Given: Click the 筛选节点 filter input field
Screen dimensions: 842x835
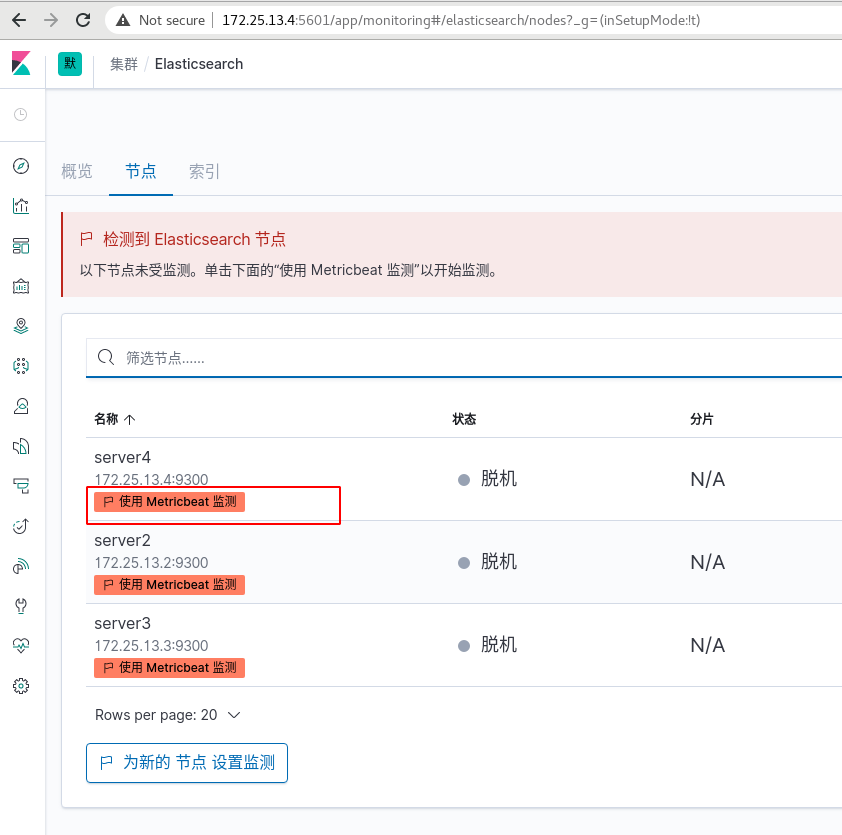Looking at the screenshot, I should pos(464,358).
